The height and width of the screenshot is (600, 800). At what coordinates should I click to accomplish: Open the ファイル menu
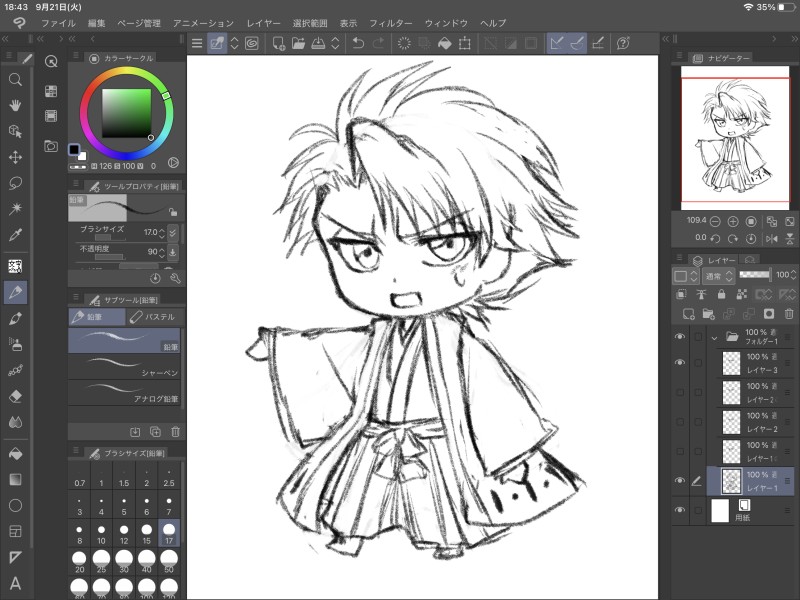tap(58, 23)
